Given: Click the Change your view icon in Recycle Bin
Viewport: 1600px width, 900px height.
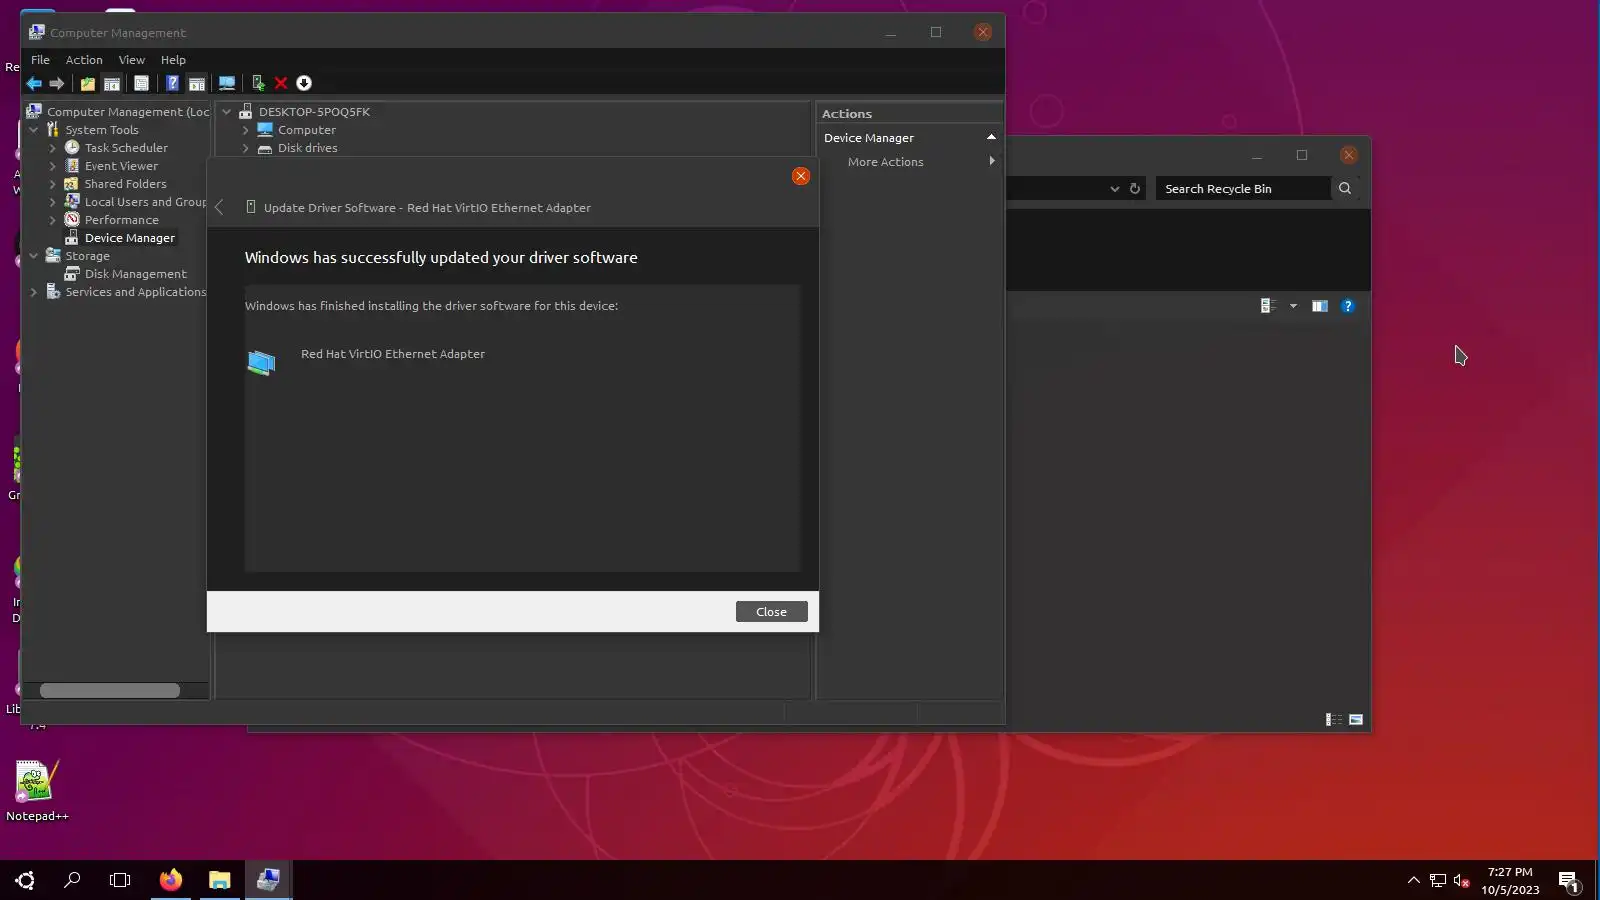Looking at the screenshot, I should tap(1268, 306).
